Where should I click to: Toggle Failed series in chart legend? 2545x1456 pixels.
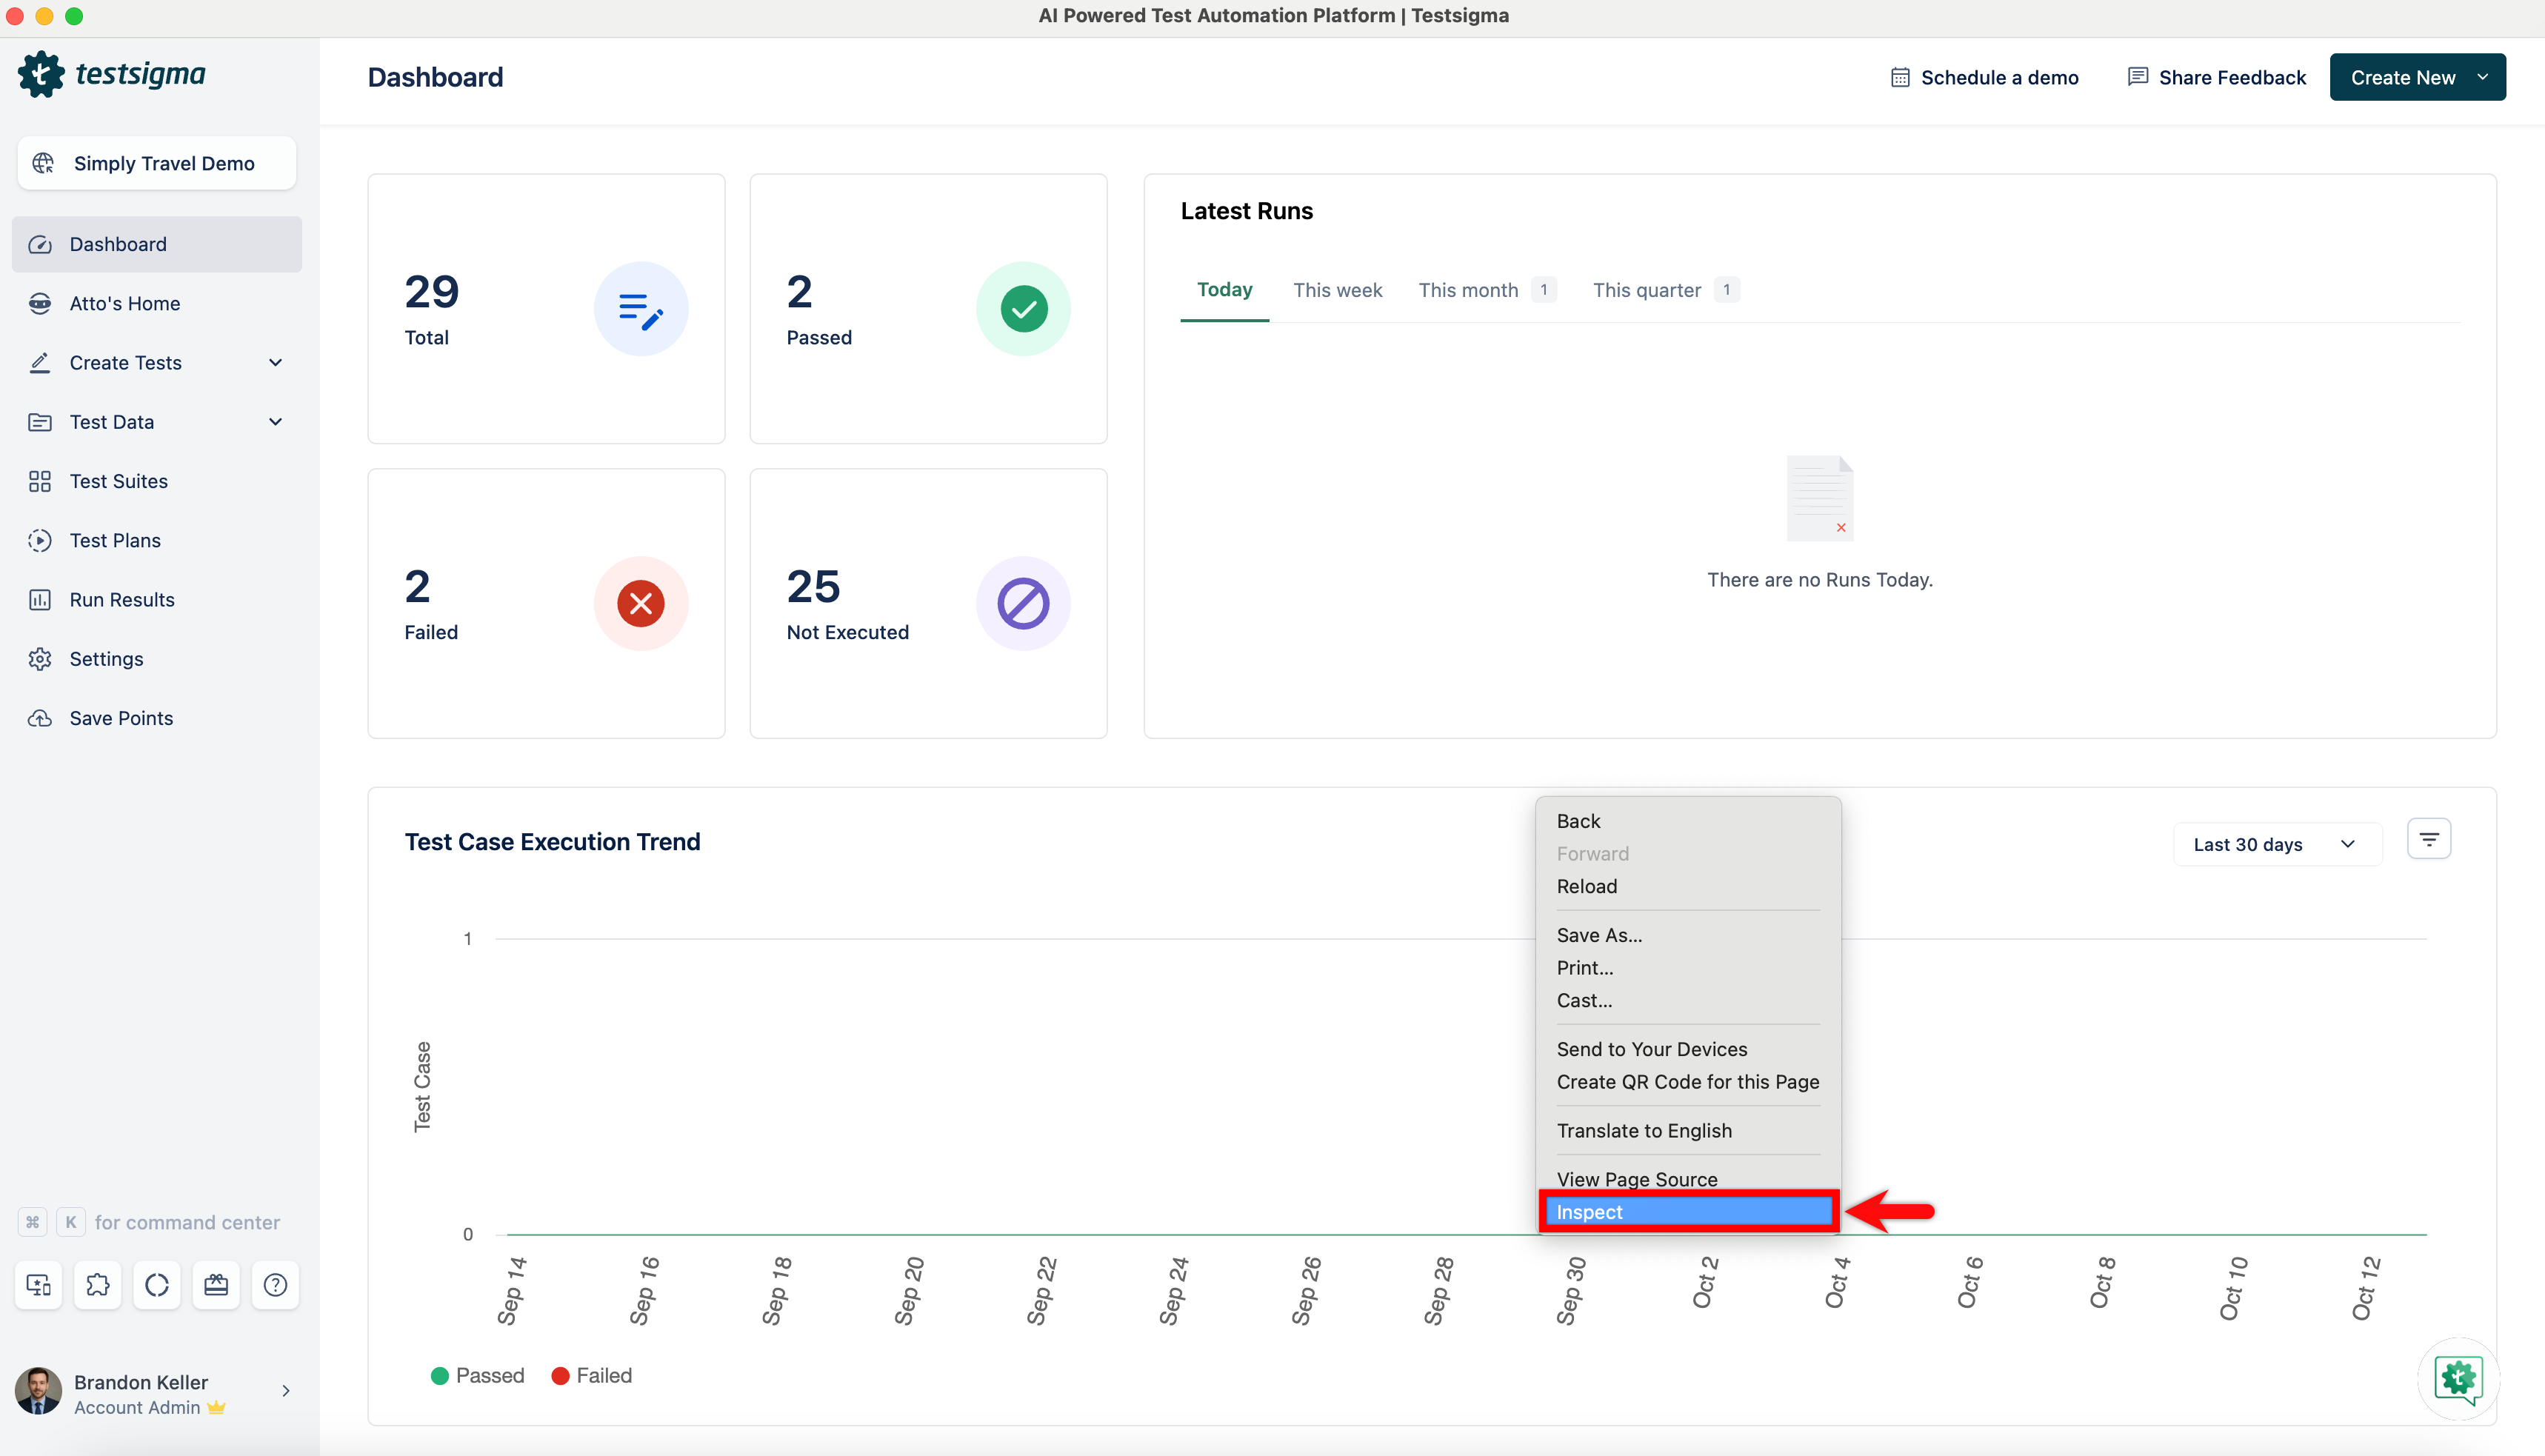coord(591,1375)
